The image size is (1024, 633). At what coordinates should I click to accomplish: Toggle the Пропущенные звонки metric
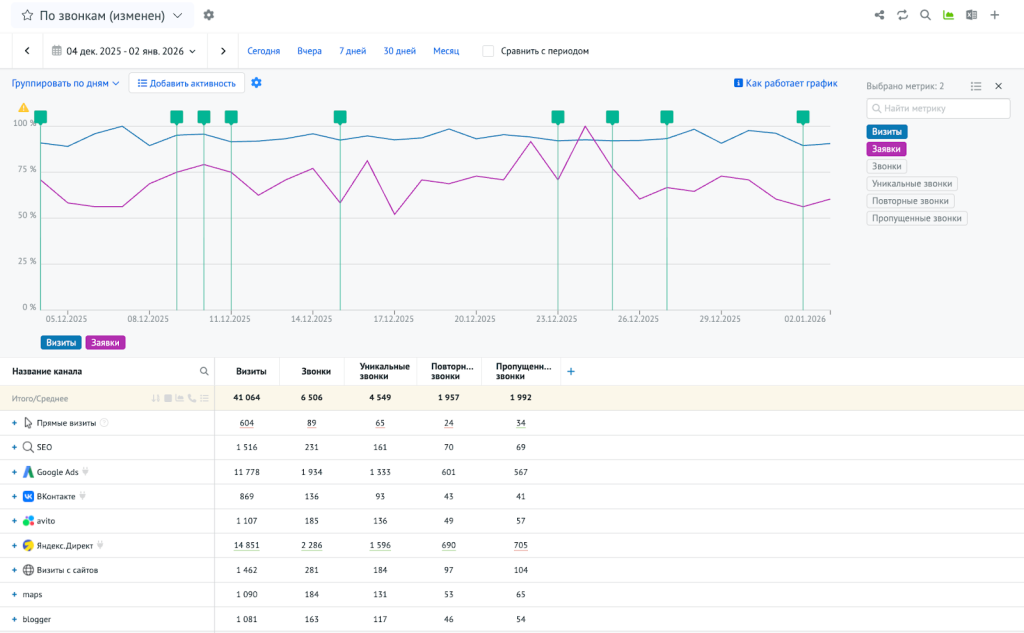(x=916, y=218)
